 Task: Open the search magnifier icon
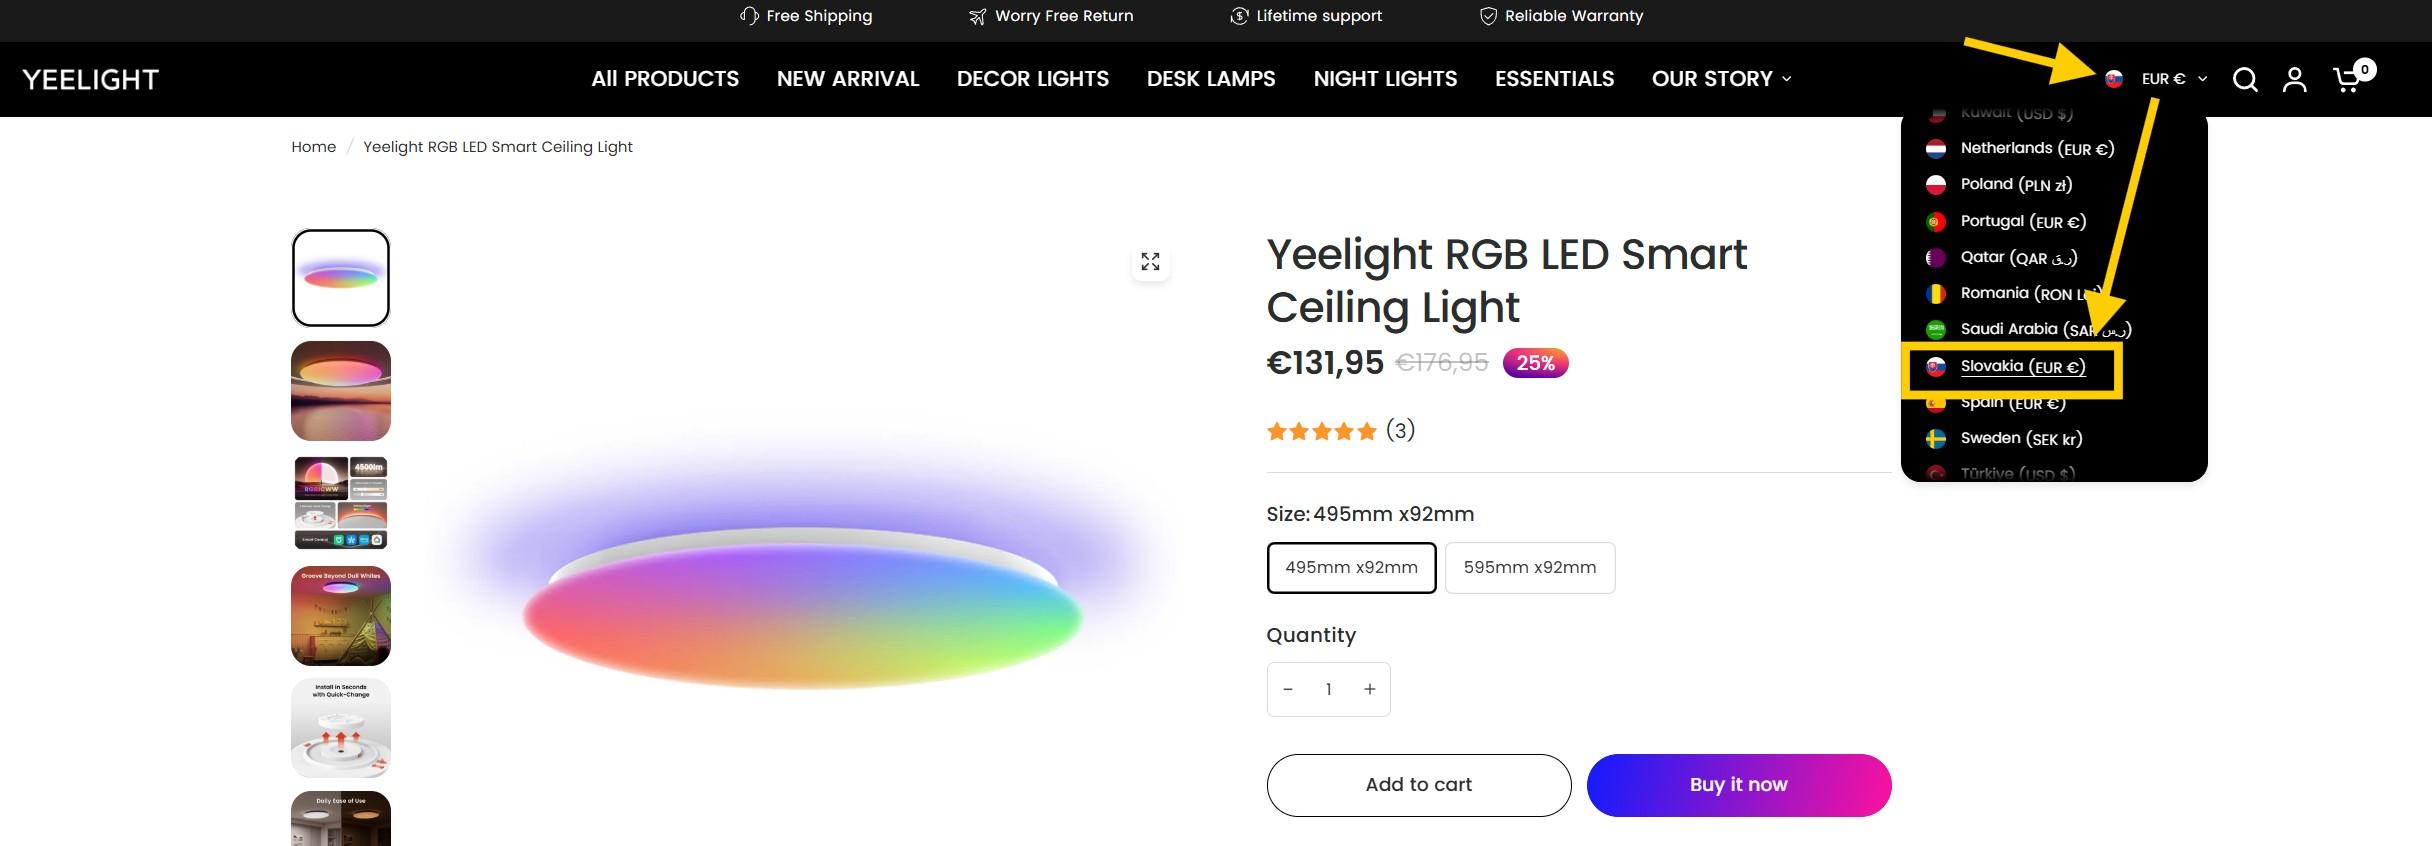2245,80
